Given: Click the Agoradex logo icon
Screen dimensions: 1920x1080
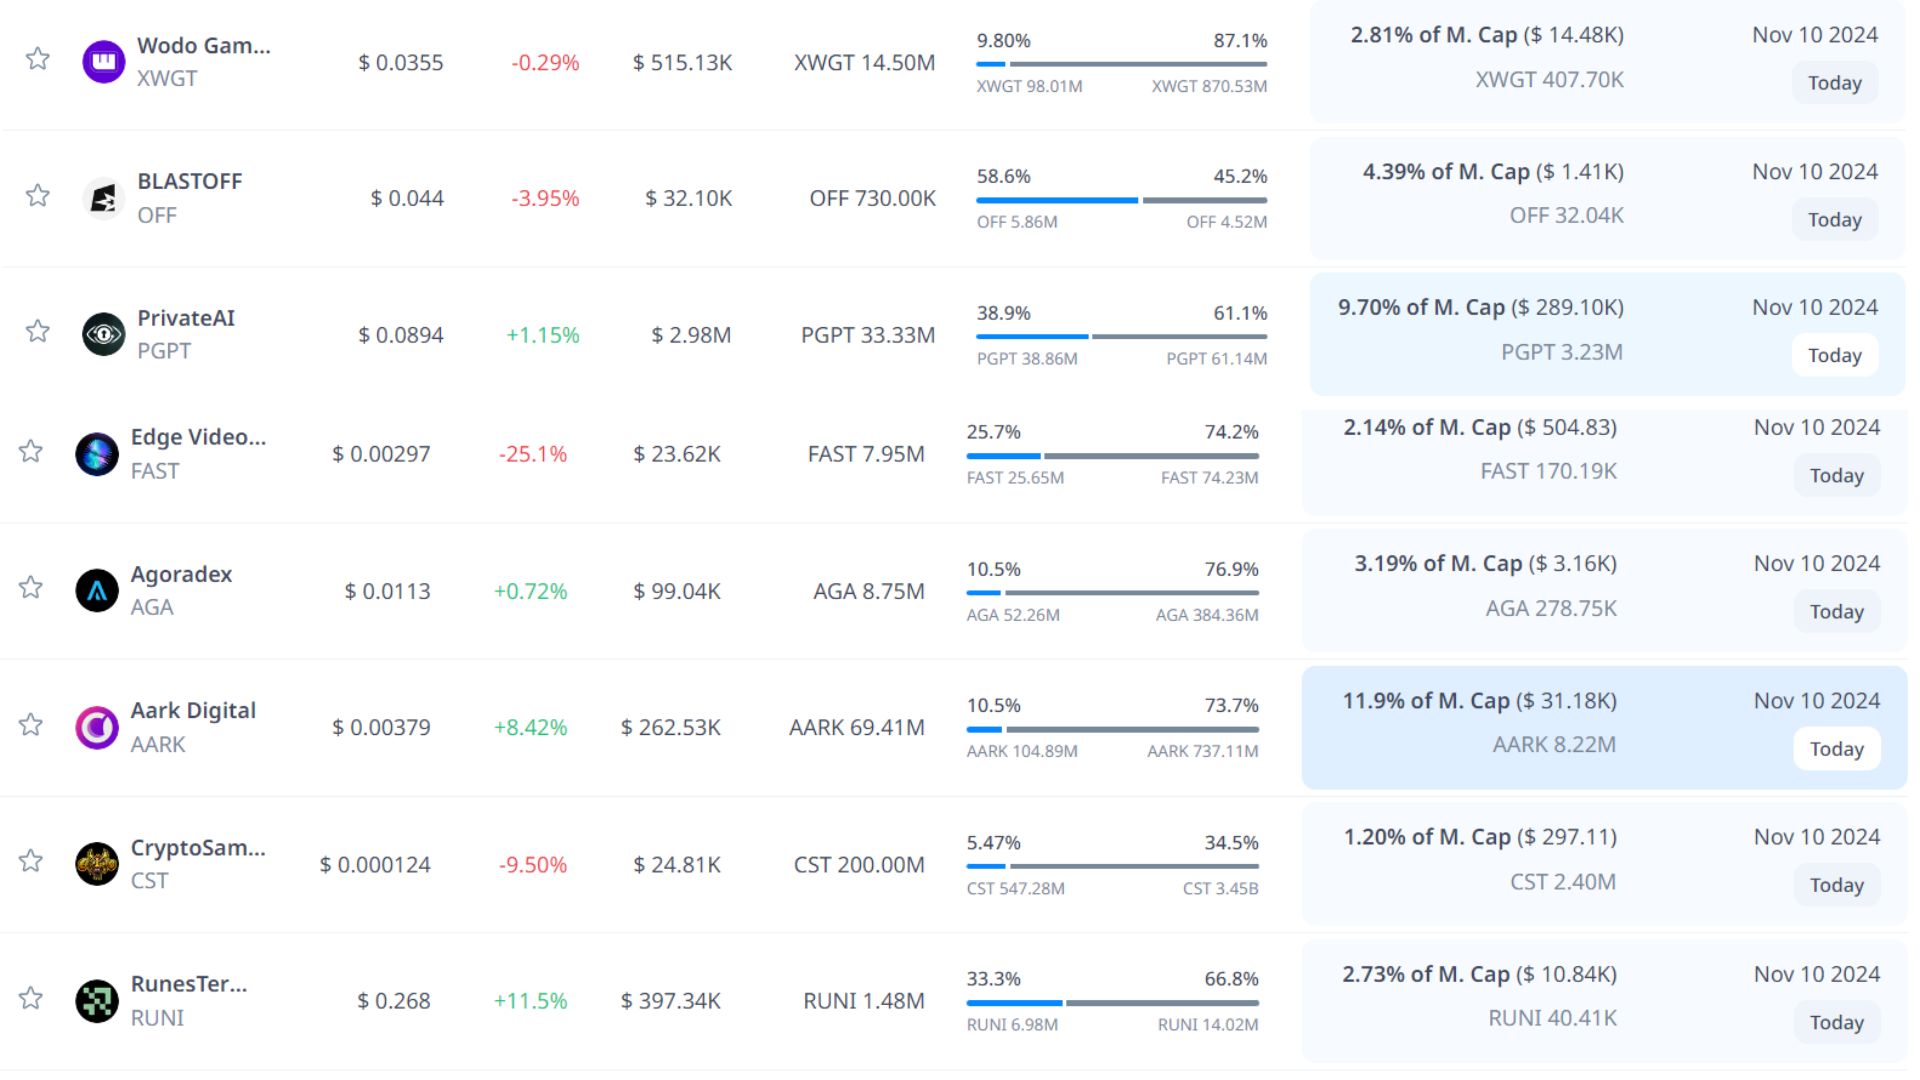Looking at the screenshot, I should [97, 590].
